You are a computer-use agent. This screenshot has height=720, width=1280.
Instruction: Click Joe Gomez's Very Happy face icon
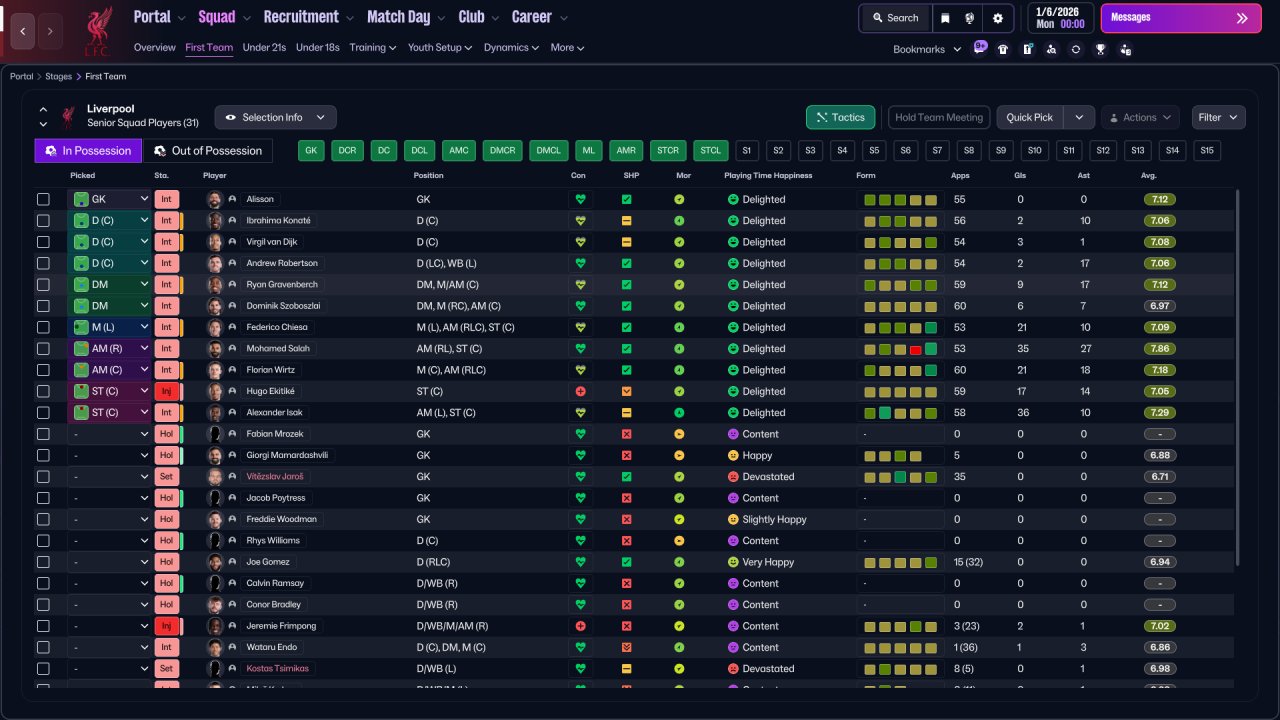(x=732, y=562)
